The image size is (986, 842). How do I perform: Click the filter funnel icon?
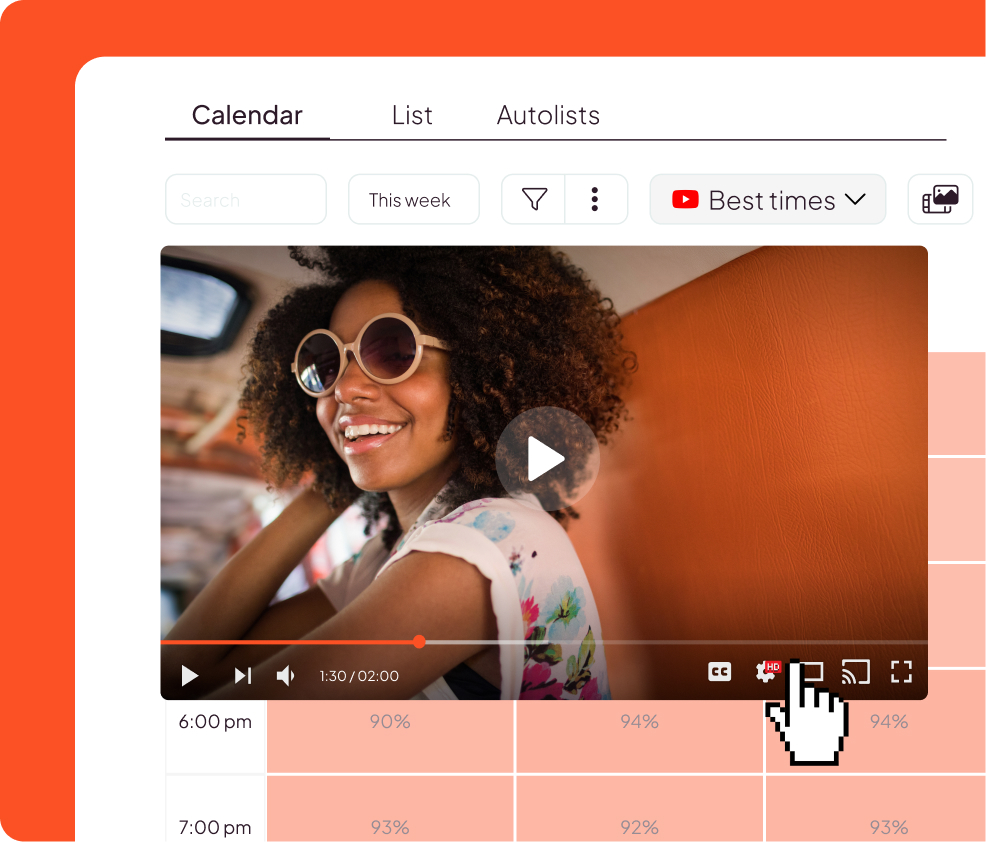(x=534, y=200)
